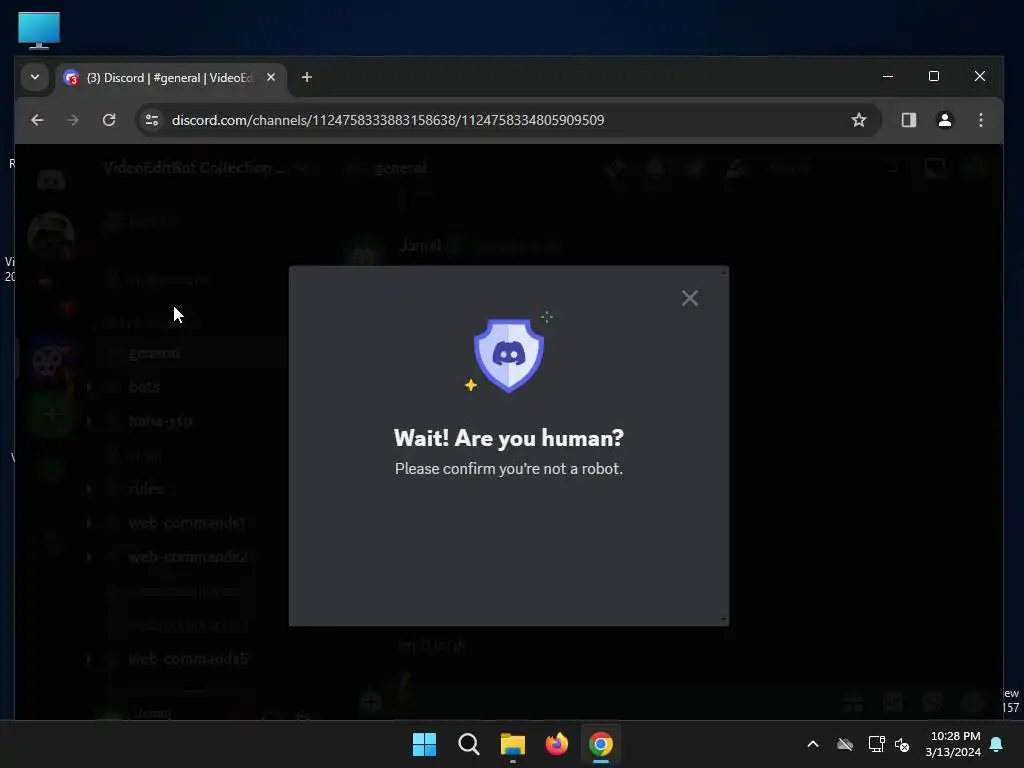Open a new Chrome tab
Viewport: 1024px width, 768px height.
[307, 77]
